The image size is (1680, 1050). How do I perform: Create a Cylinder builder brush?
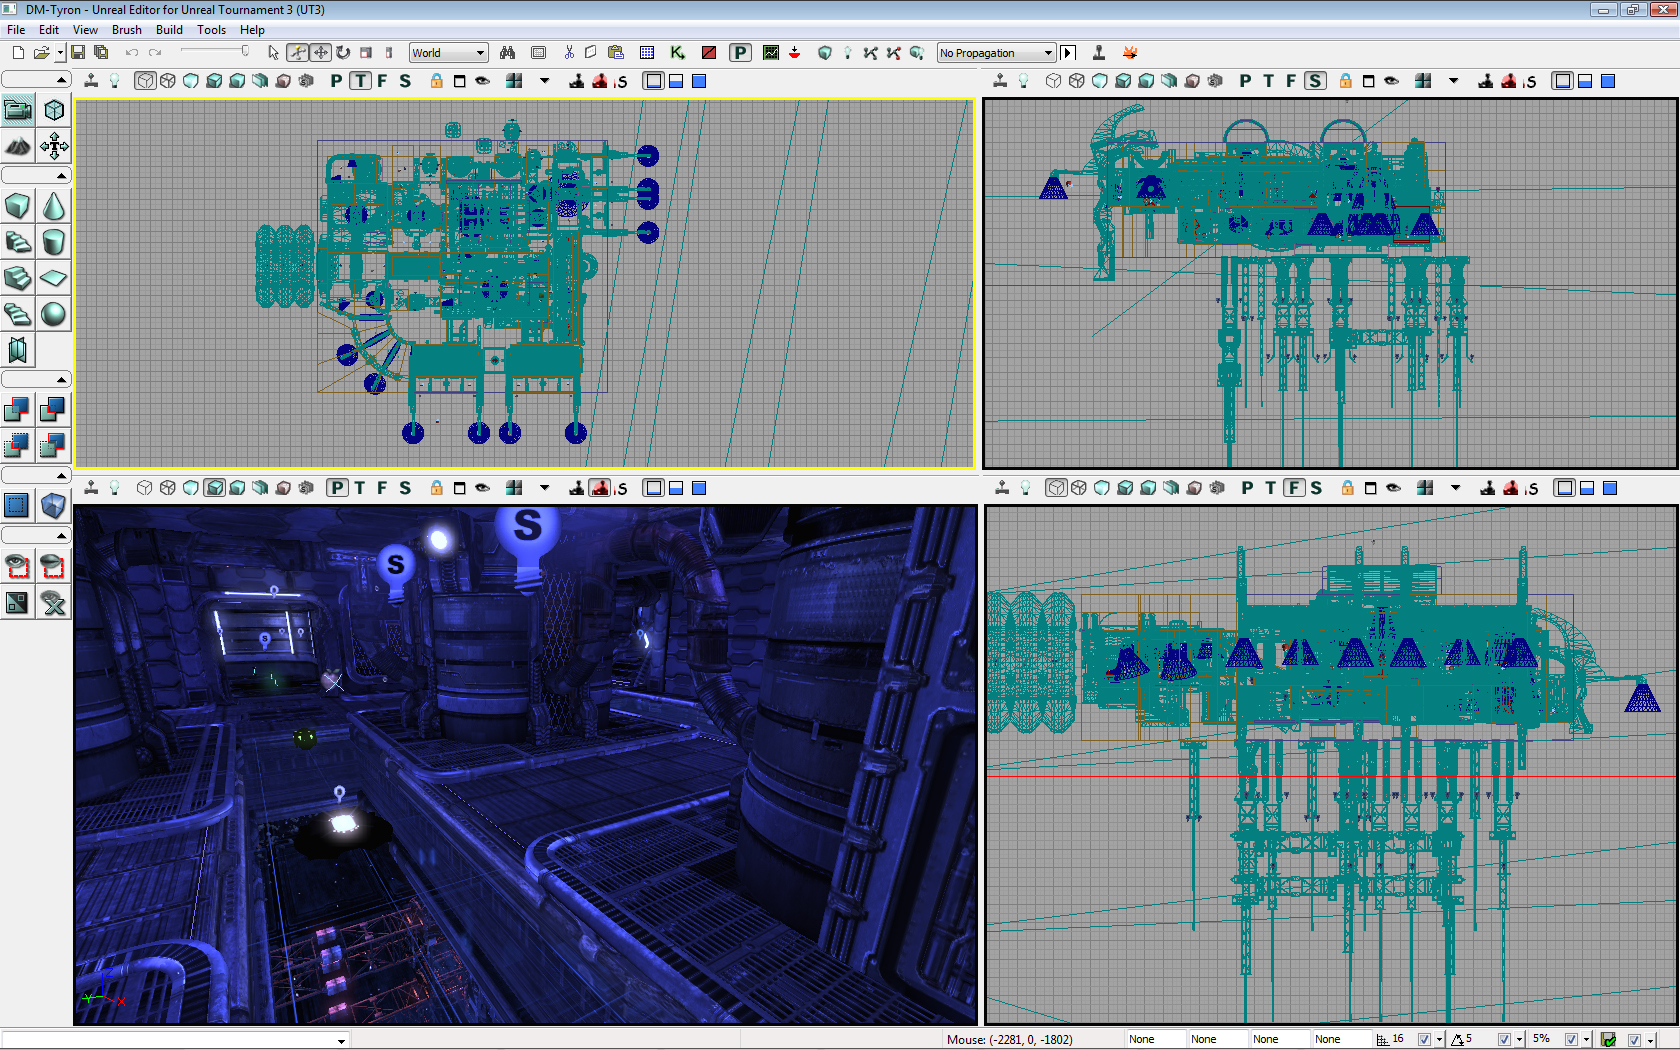coord(54,242)
